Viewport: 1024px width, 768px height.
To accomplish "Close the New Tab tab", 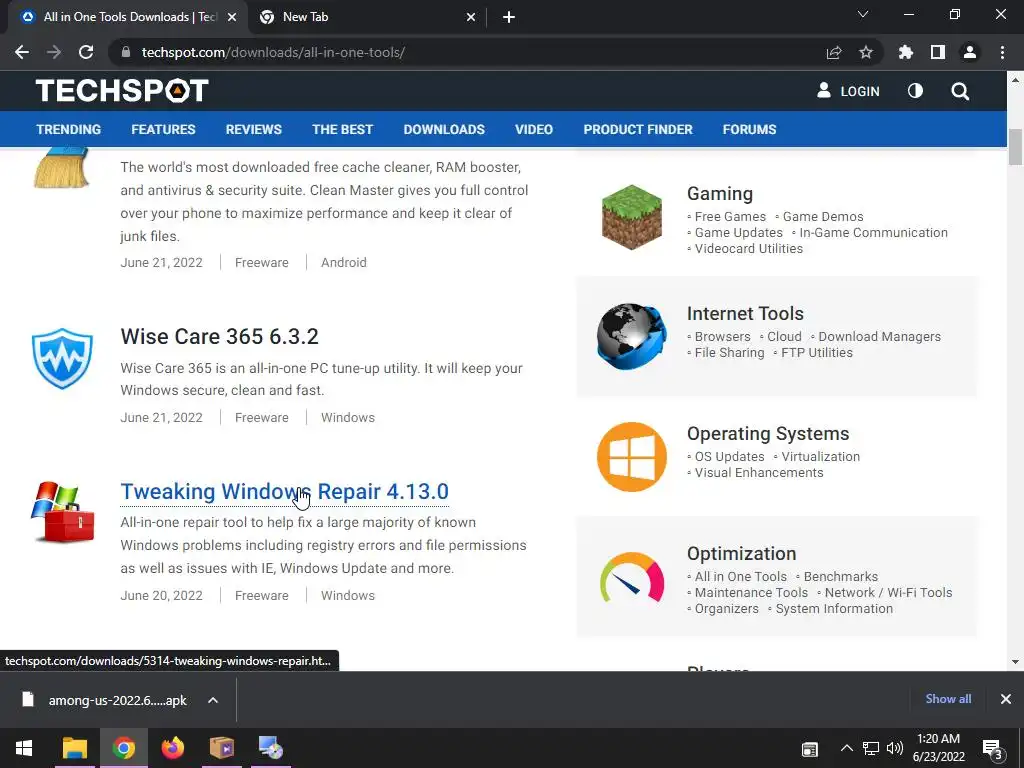I will [x=471, y=18].
